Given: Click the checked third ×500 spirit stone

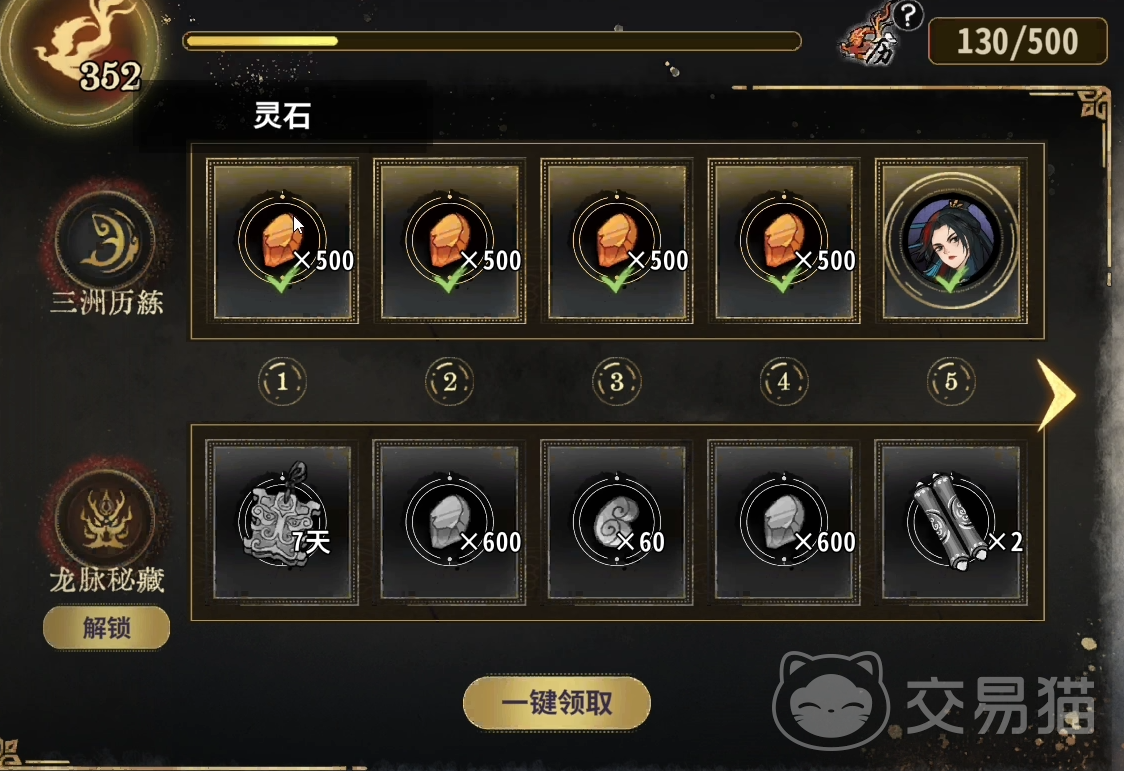Looking at the screenshot, I should coord(616,241).
